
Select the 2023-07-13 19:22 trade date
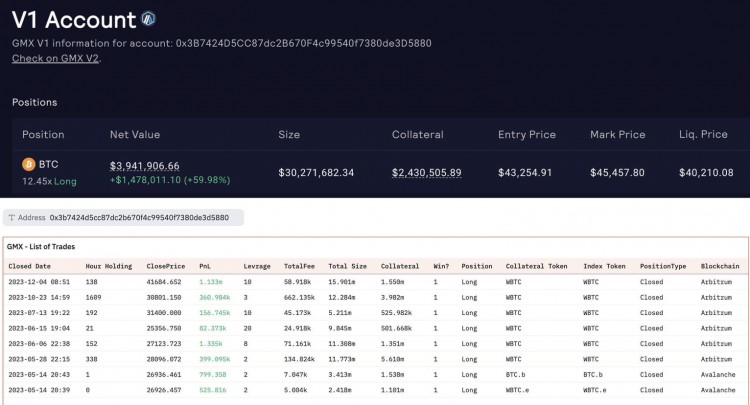[x=39, y=313]
